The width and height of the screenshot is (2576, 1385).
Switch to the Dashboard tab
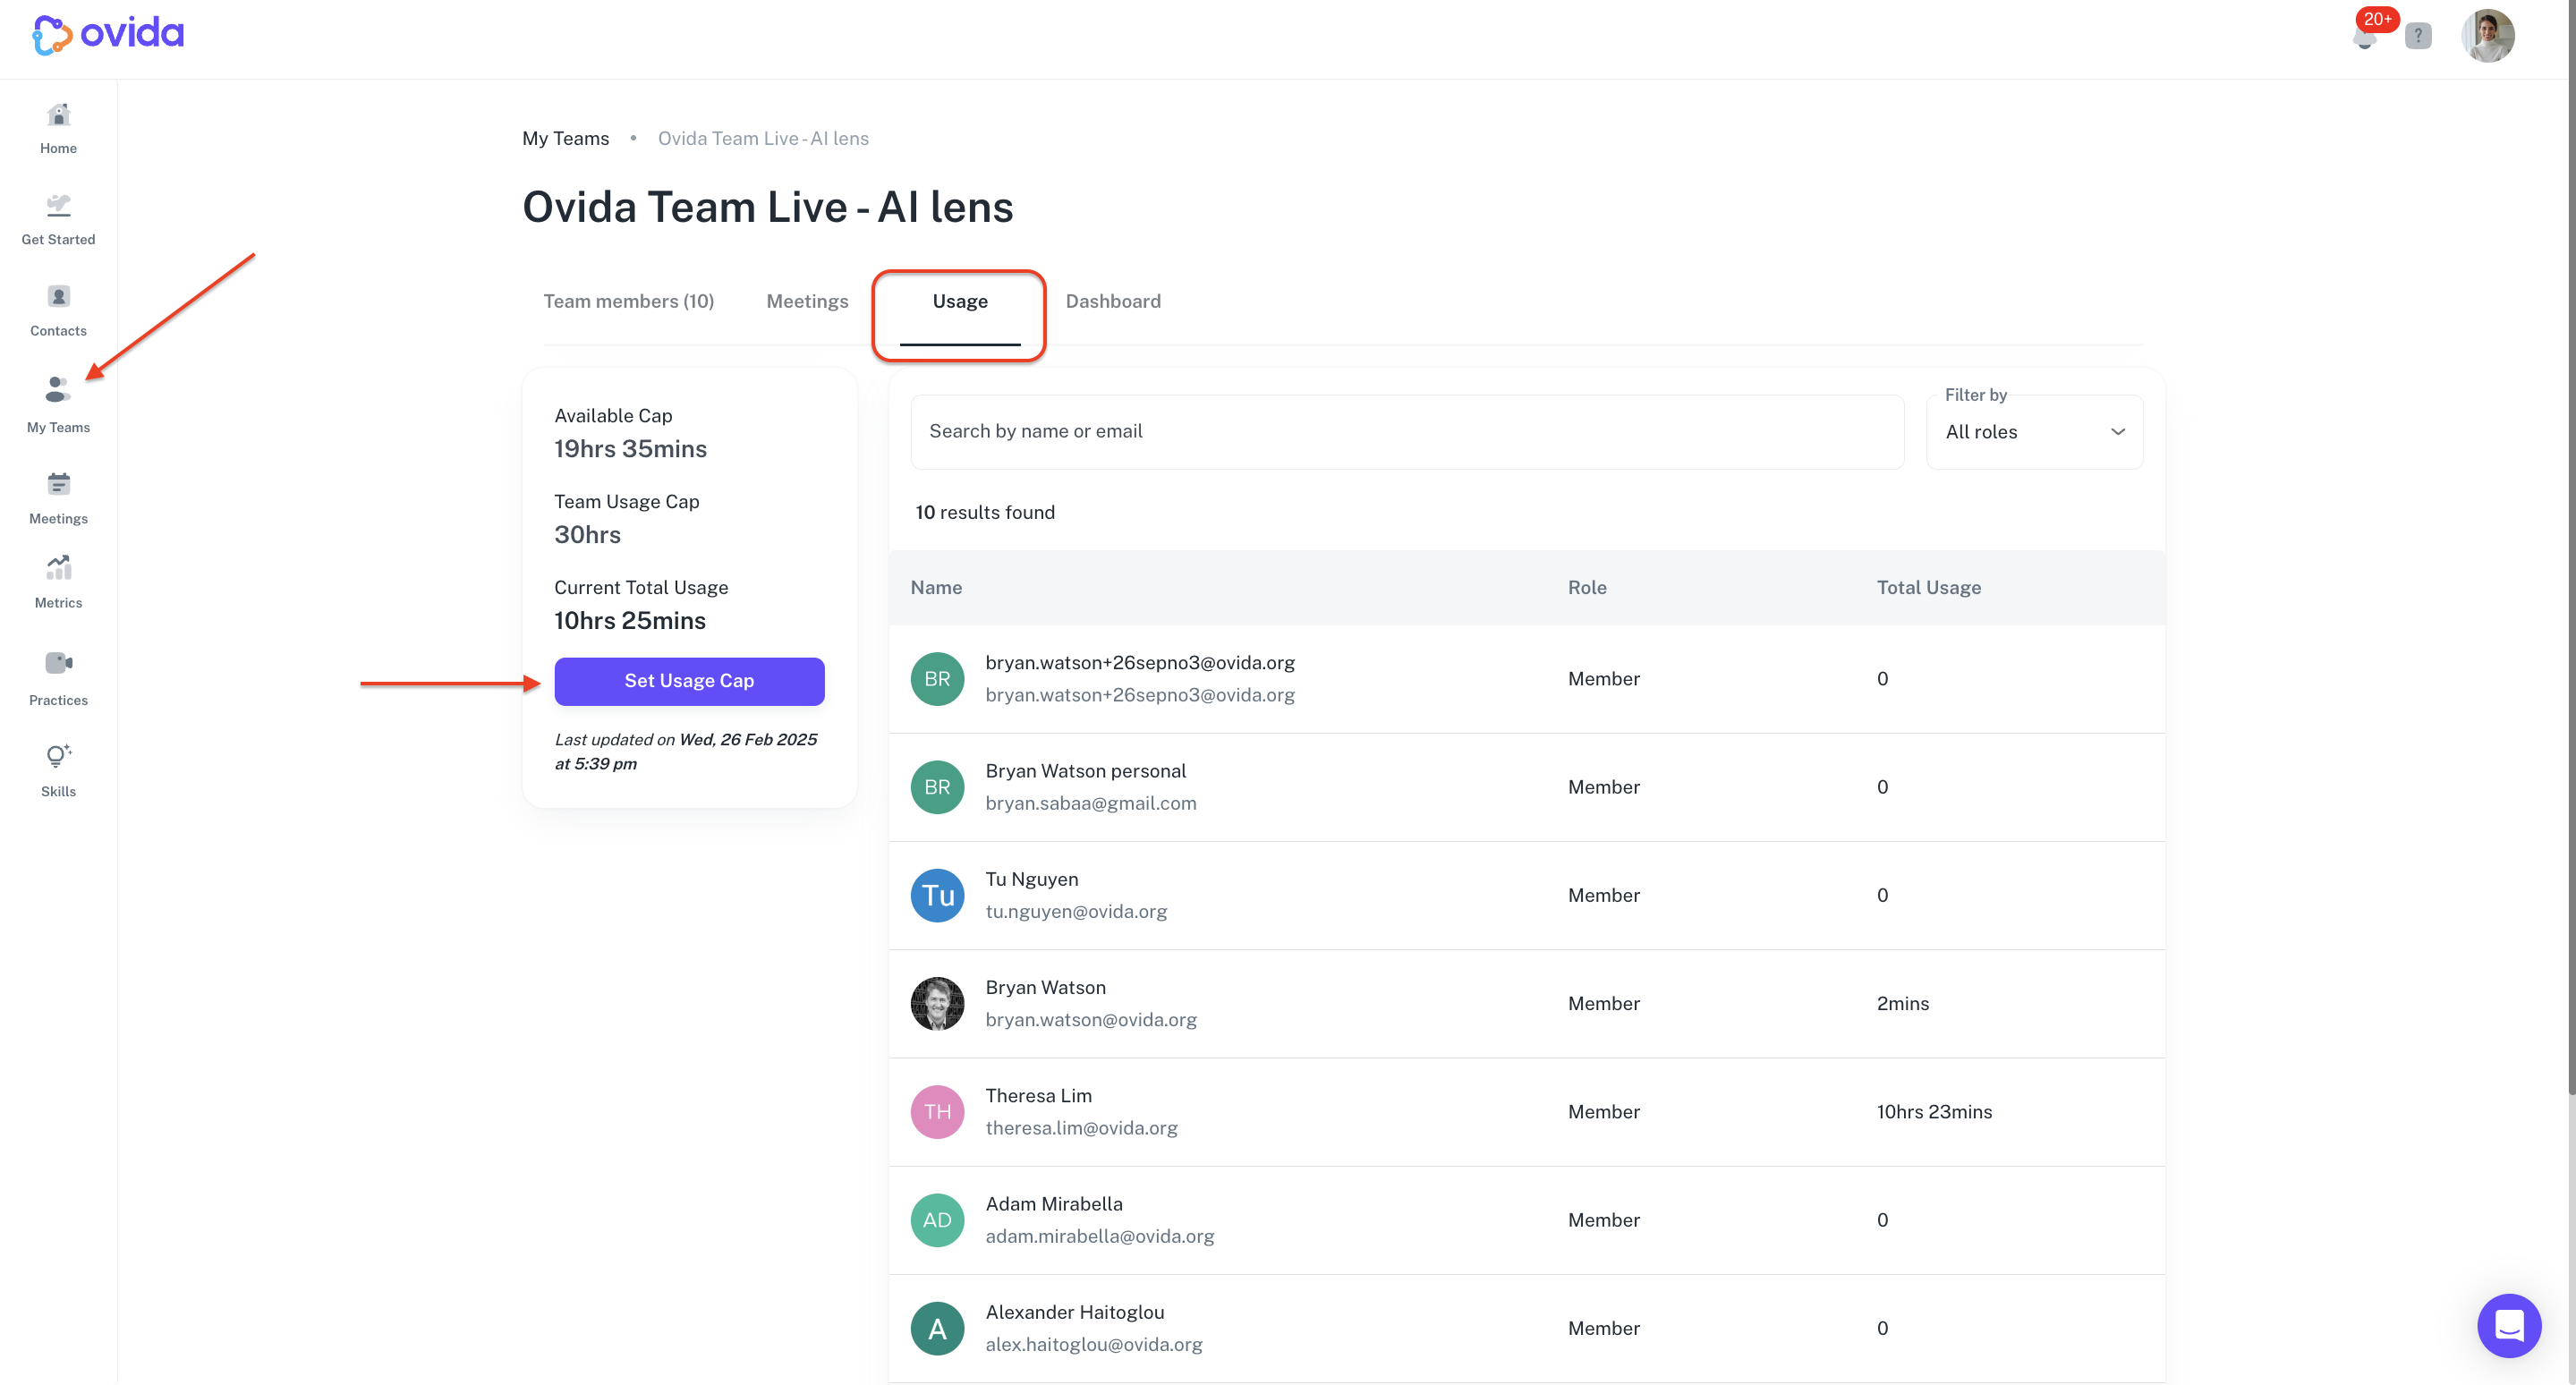point(1113,301)
